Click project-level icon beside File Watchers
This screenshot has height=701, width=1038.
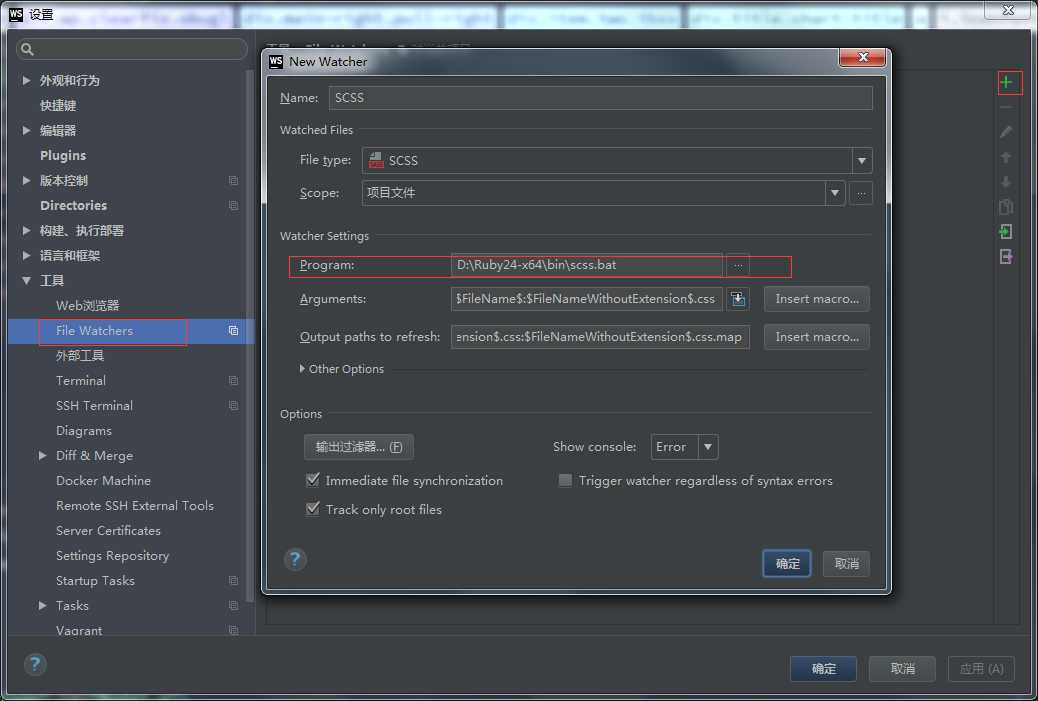click(233, 330)
